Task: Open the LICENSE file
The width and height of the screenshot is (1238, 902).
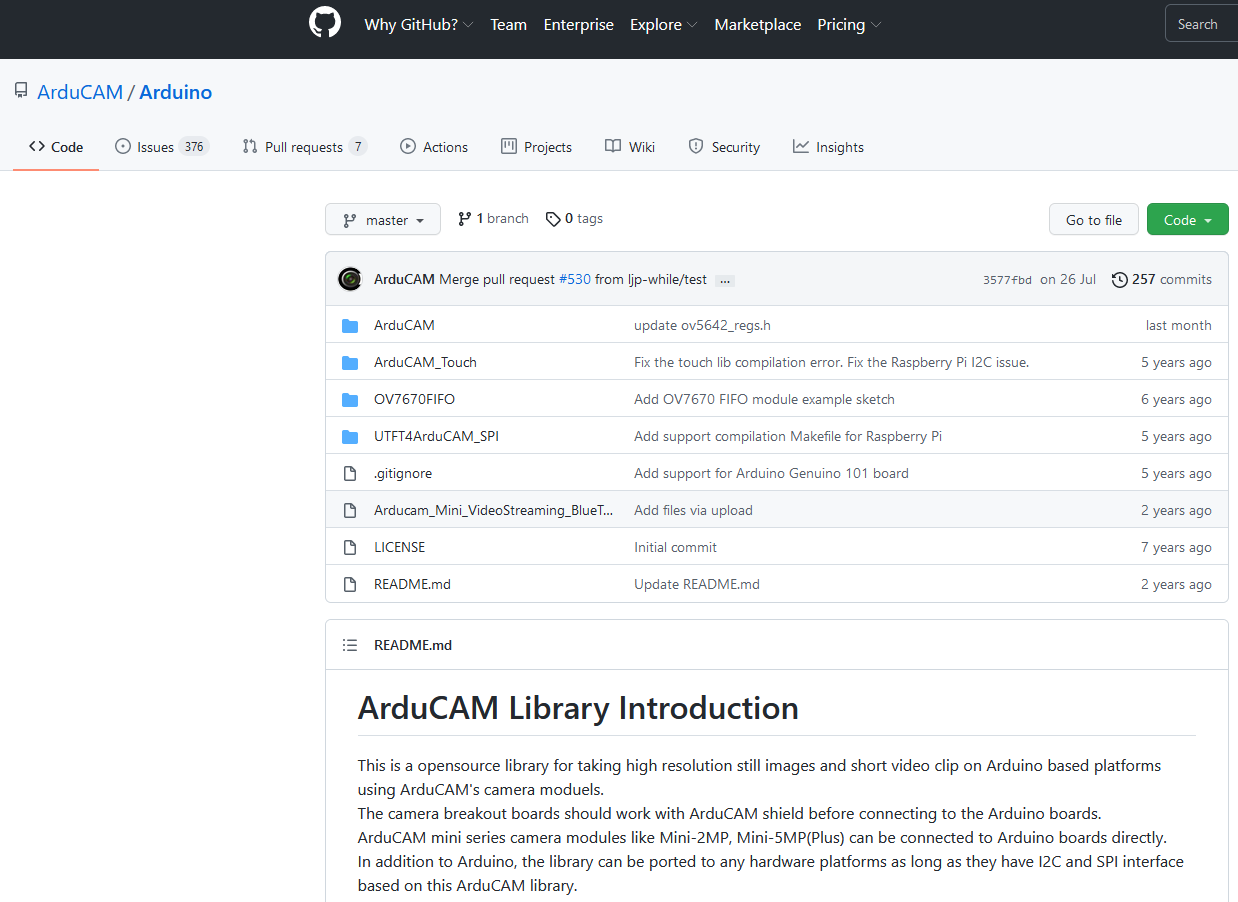Action: (399, 548)
